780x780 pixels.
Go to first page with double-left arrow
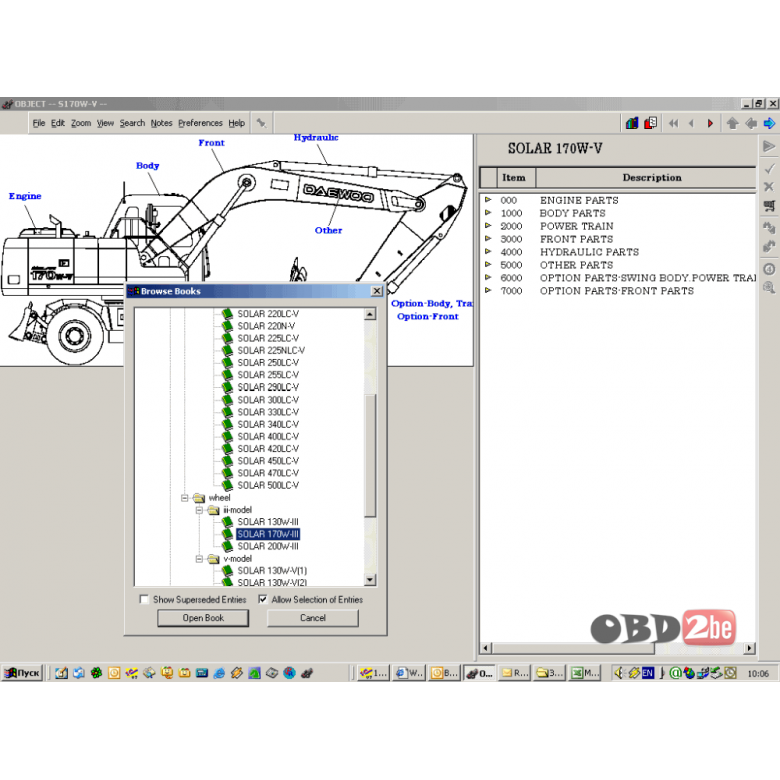674,123
